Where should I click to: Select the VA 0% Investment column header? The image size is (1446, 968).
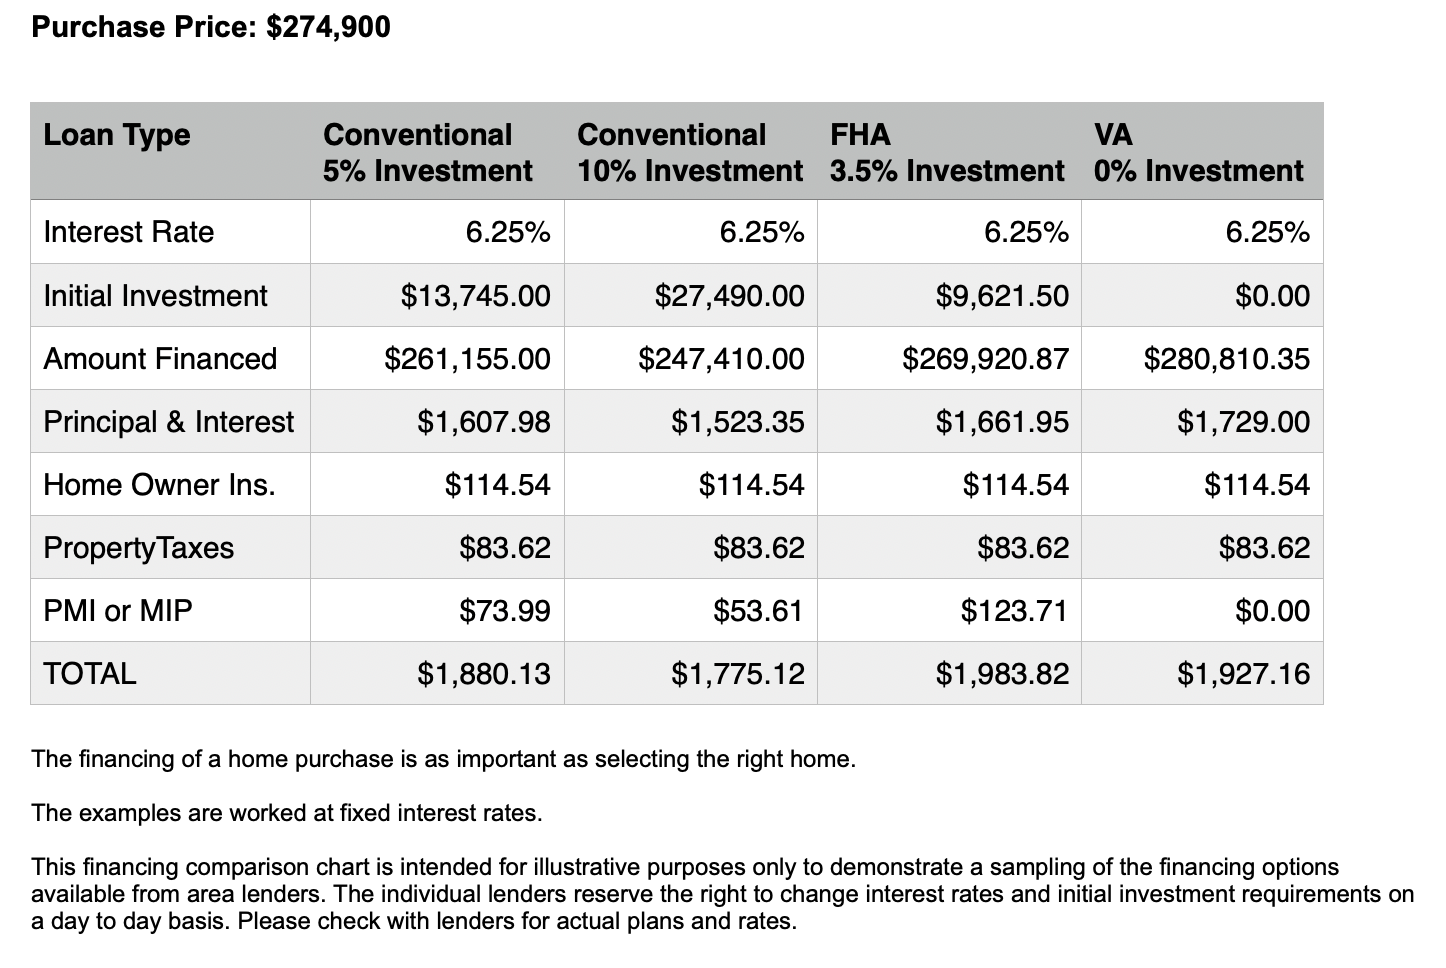1198,152
